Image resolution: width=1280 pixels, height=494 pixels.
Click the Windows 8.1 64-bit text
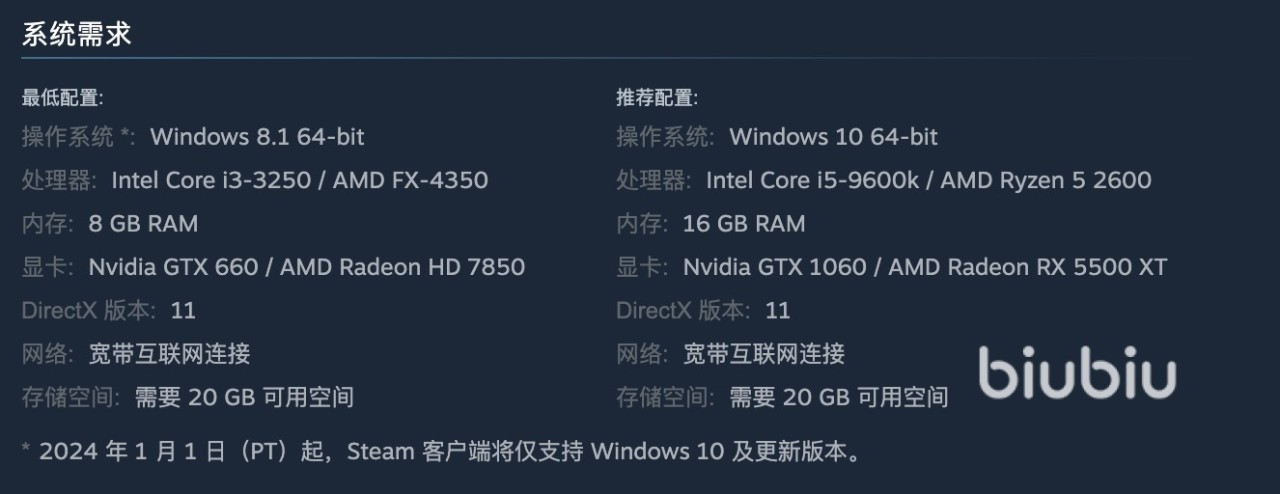click(x=257, y=137)
